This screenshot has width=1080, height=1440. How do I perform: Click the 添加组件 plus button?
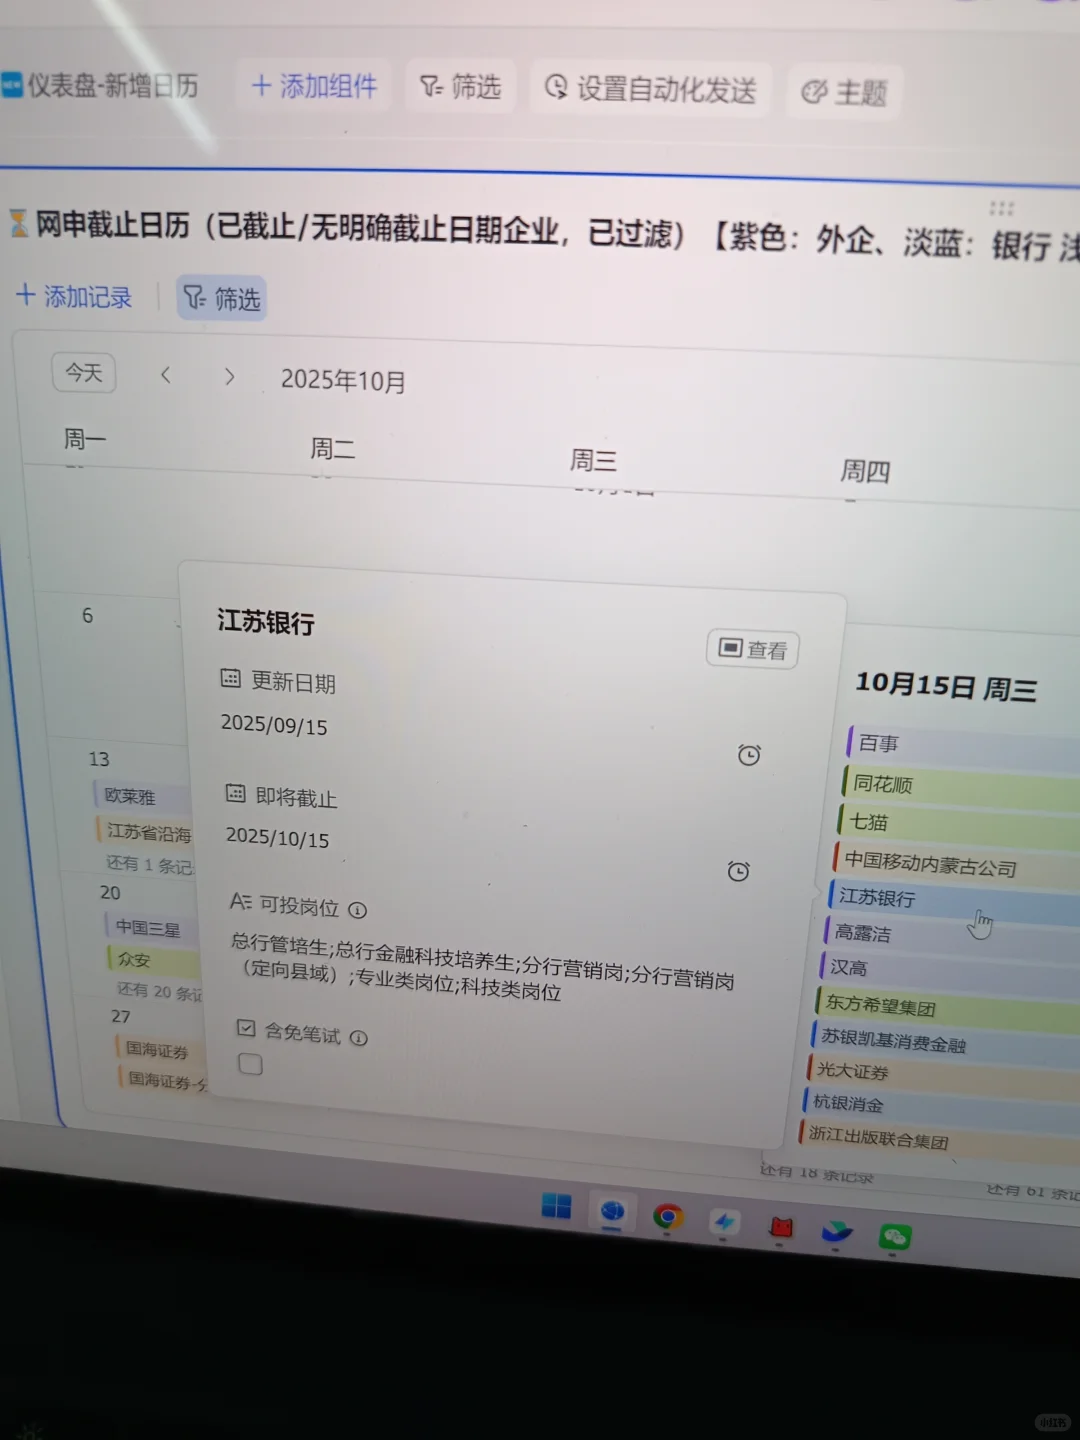click(313, 87)
